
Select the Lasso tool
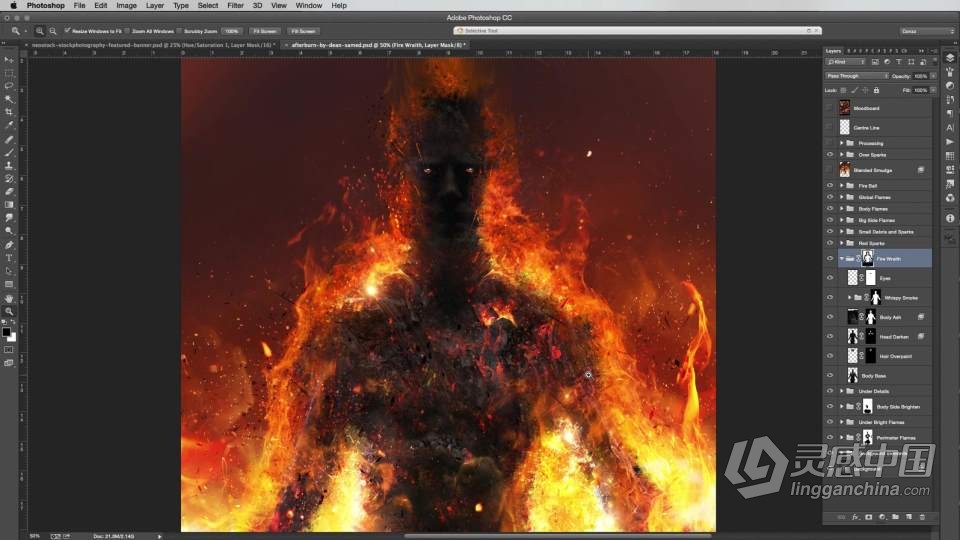pos(9,86)
